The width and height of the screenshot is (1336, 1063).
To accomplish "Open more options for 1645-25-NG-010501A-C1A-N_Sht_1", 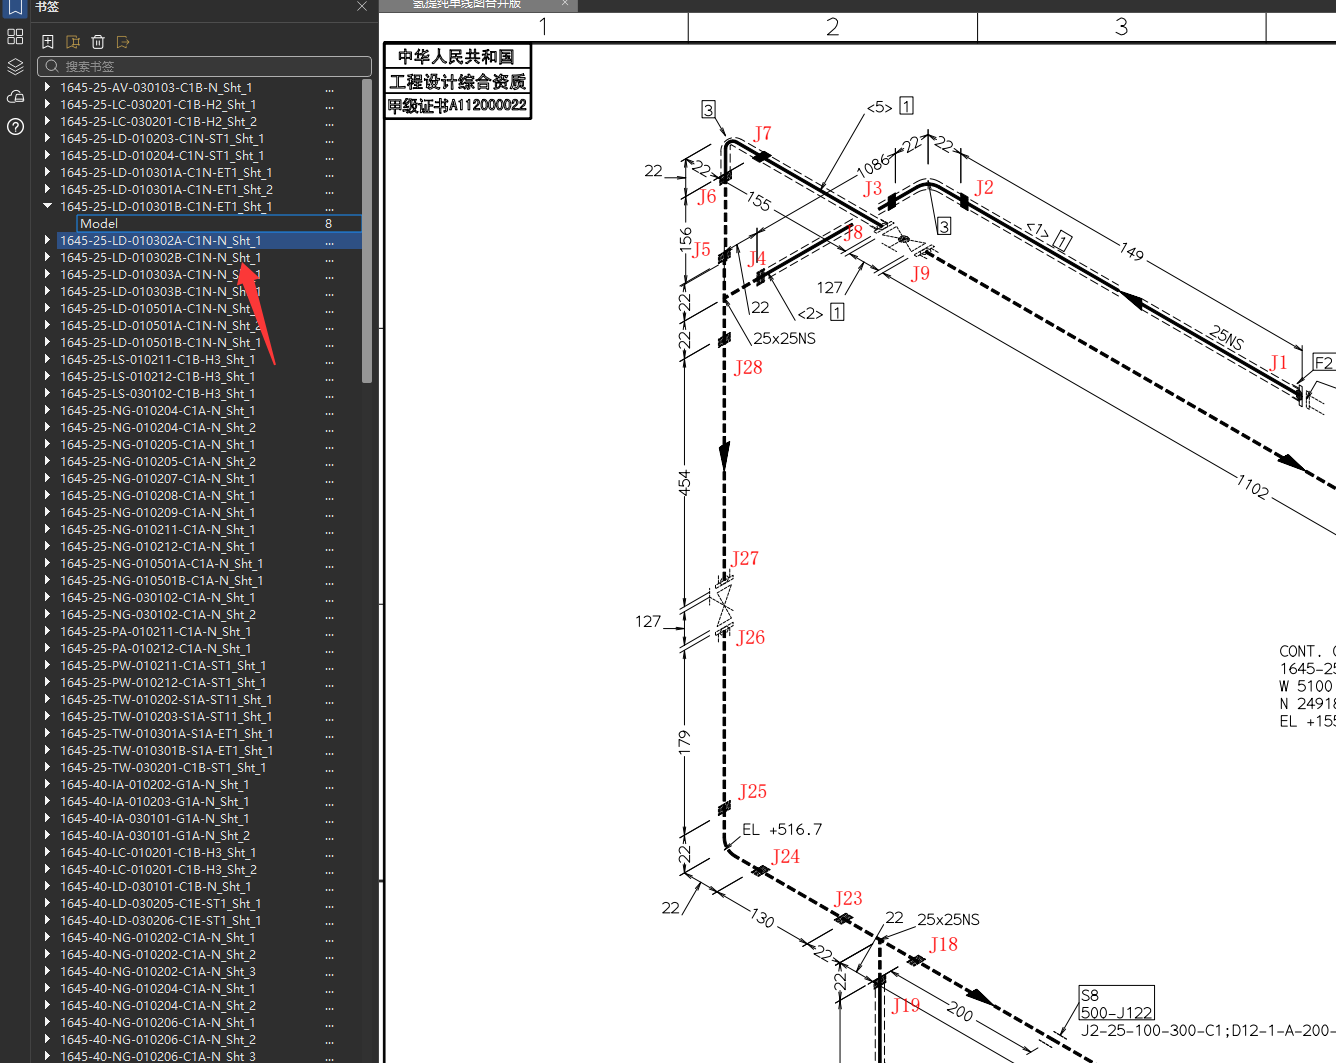I will (x=329, y=564).
